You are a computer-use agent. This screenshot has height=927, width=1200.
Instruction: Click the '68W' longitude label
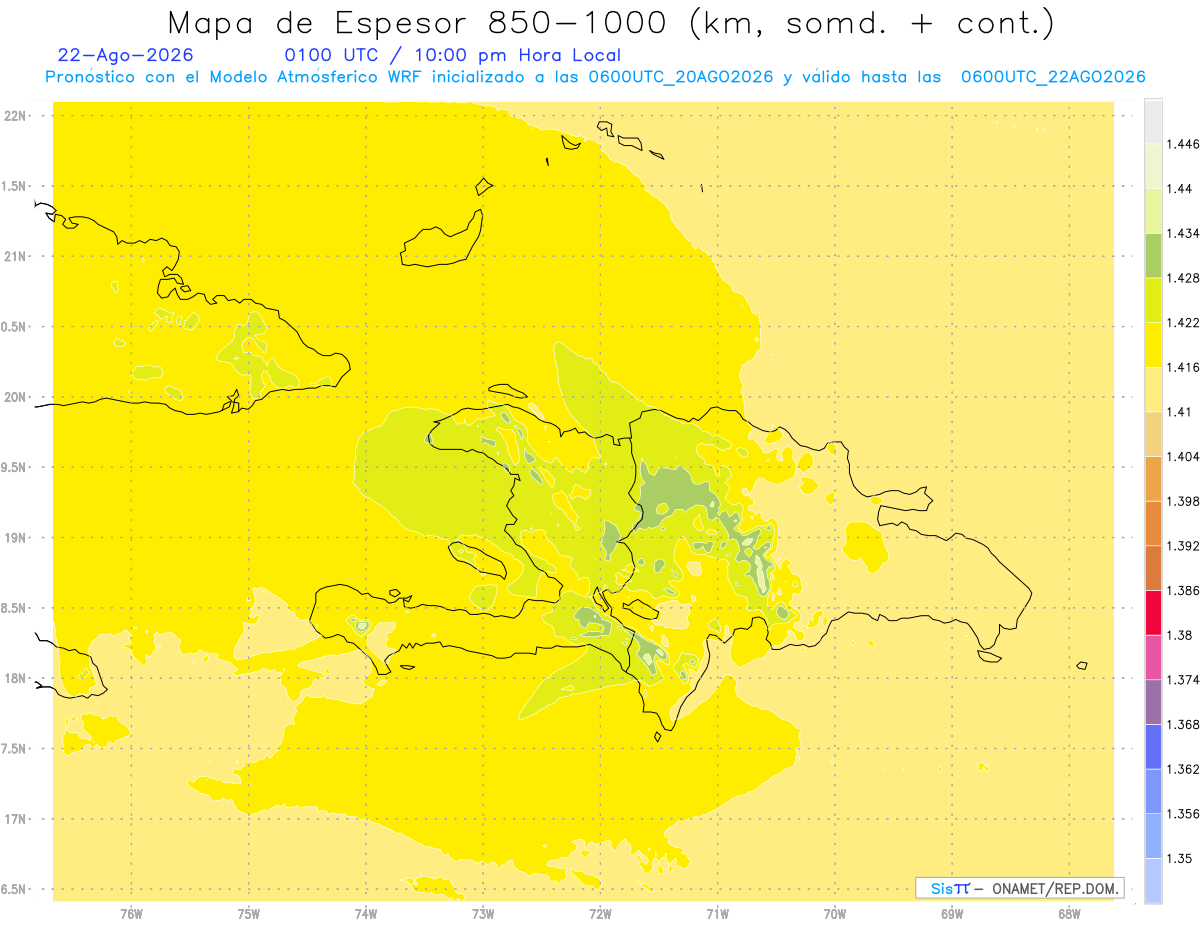tap(1069, 913)
